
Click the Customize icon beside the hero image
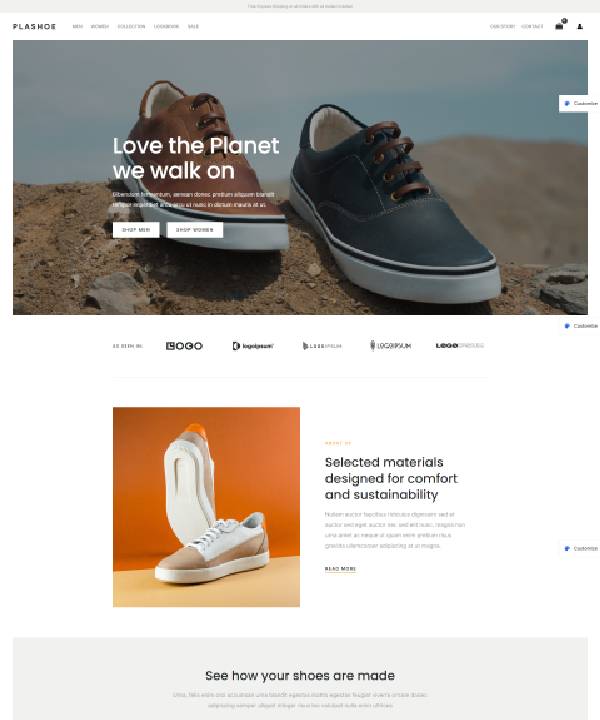coord(567,103)
